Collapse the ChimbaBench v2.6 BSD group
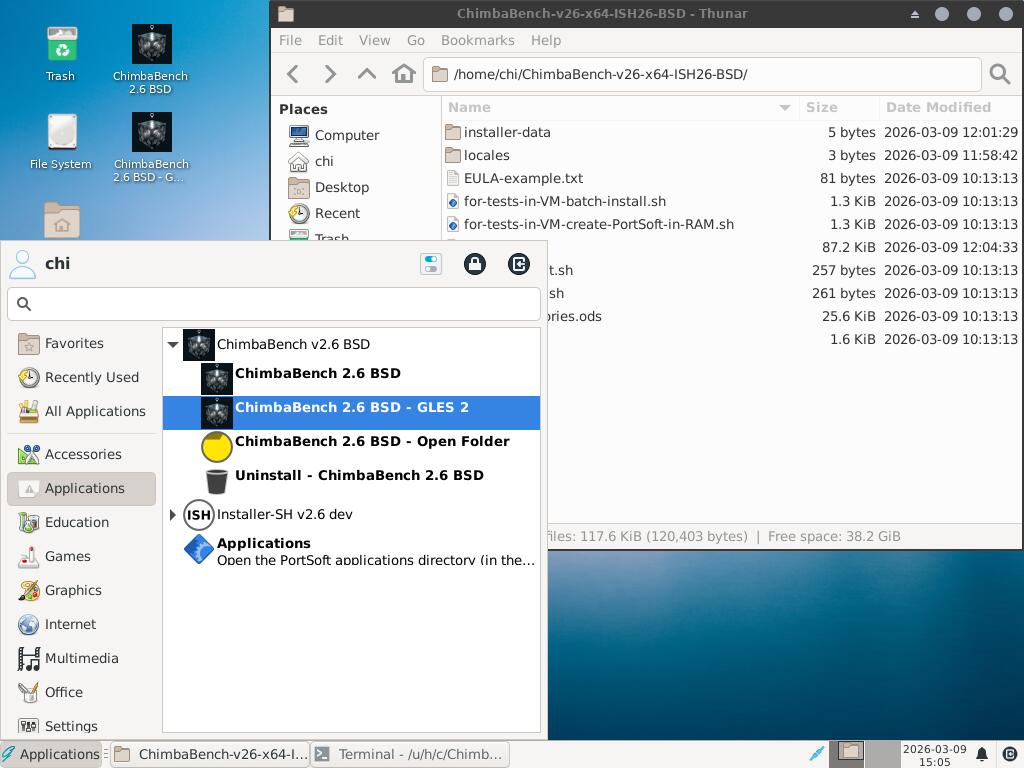 tap(173, 345)
